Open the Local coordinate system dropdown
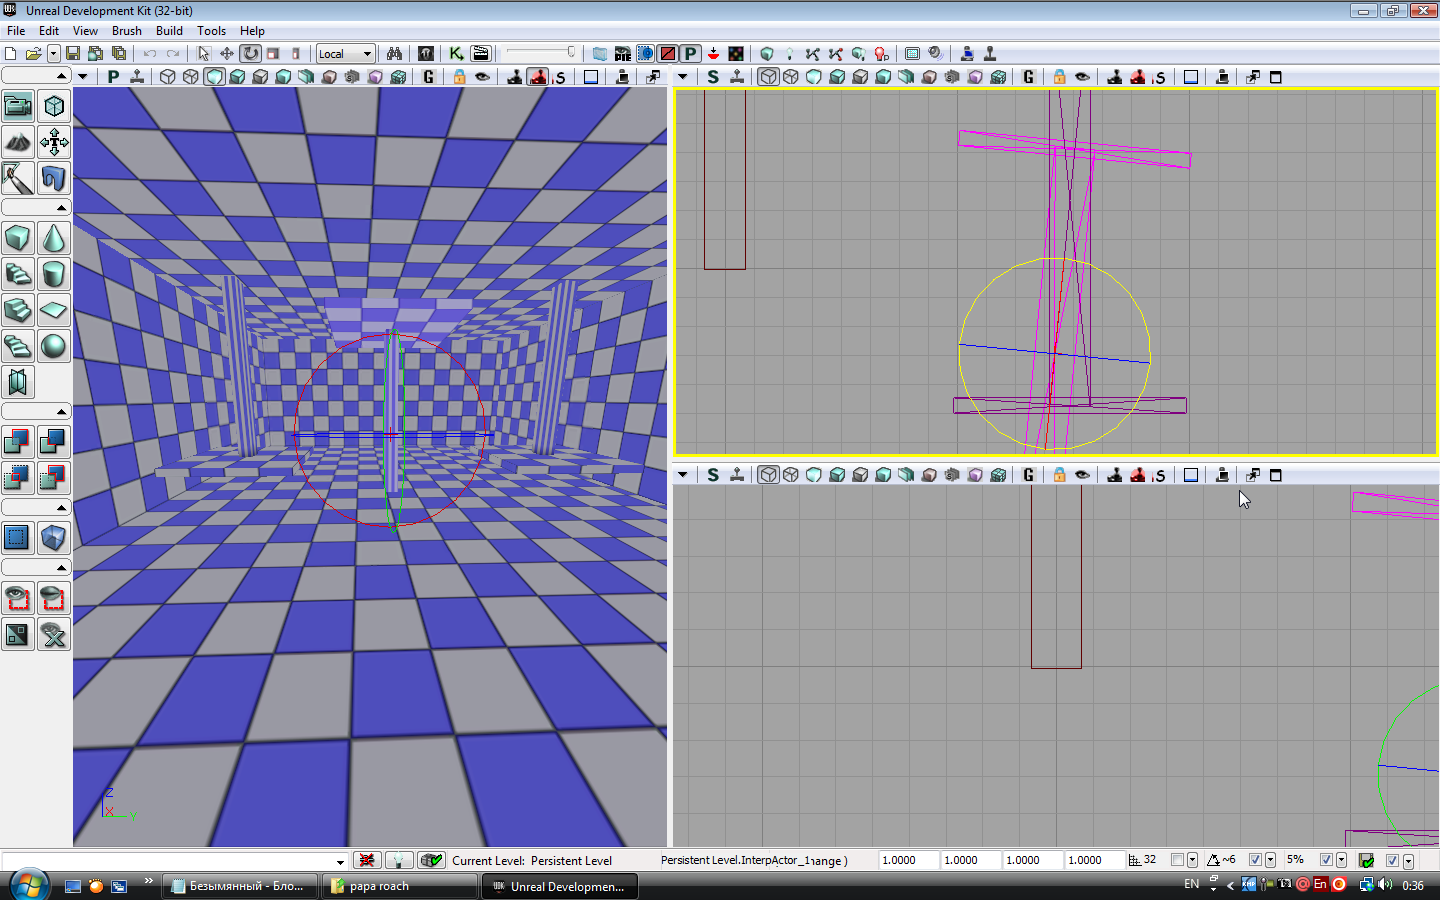 coord(345,54)
